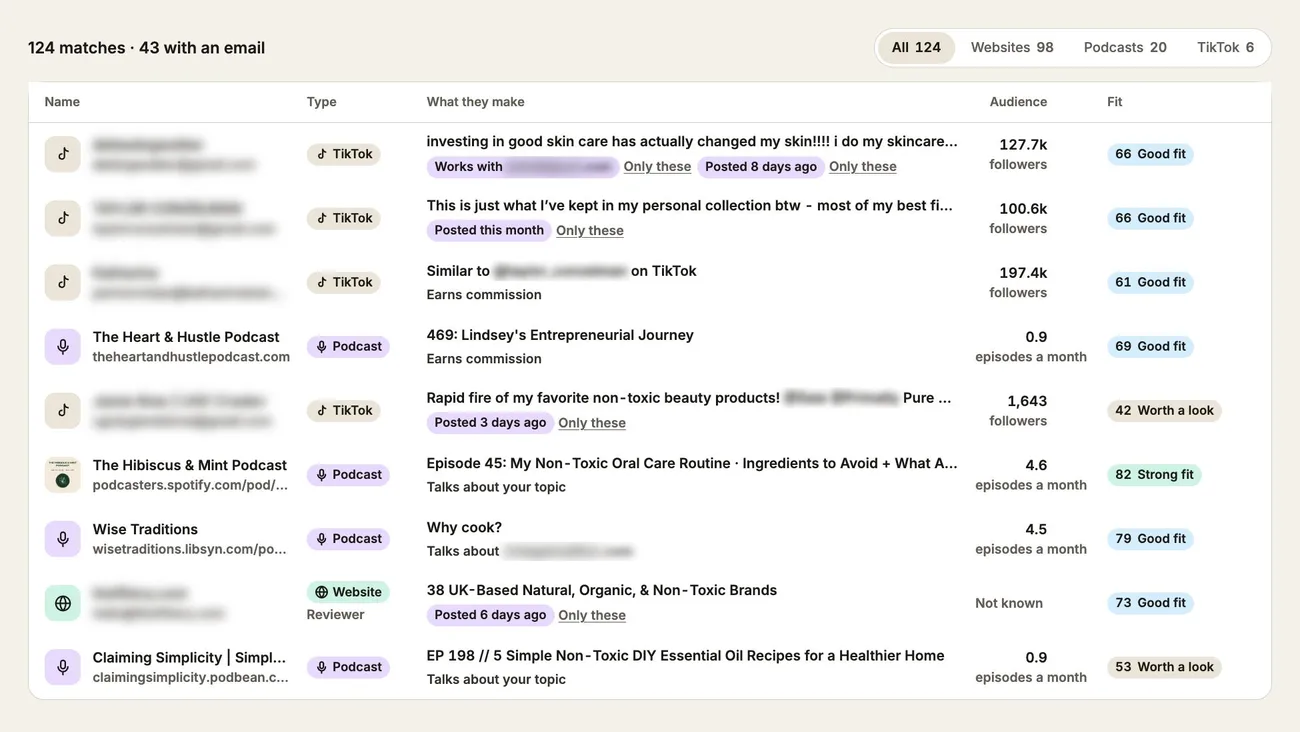Switch to the Podcasts 20 tab
The width and height of the screenshot is (1300, 732).
pyautogui.click(x=1125, y=47)
